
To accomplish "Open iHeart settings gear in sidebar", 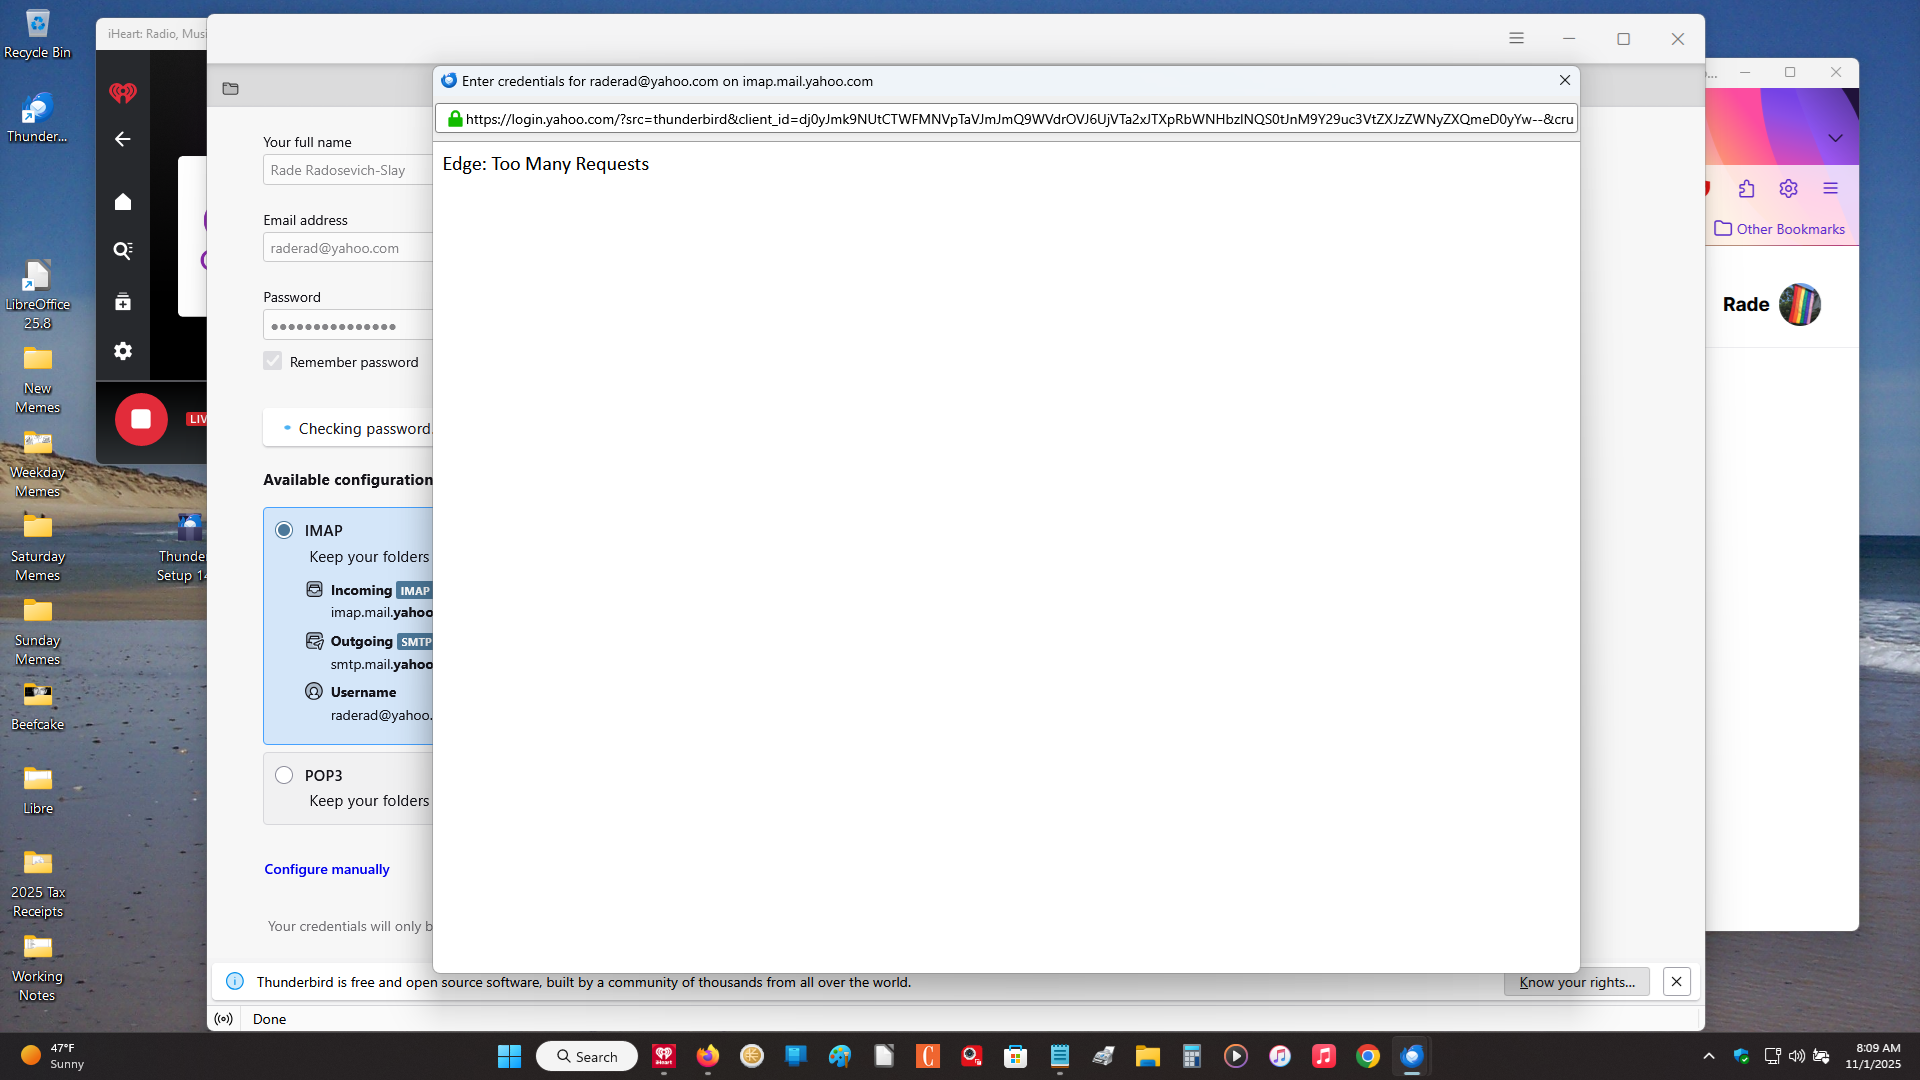I will pyautogui.click(x=123, y=351).
